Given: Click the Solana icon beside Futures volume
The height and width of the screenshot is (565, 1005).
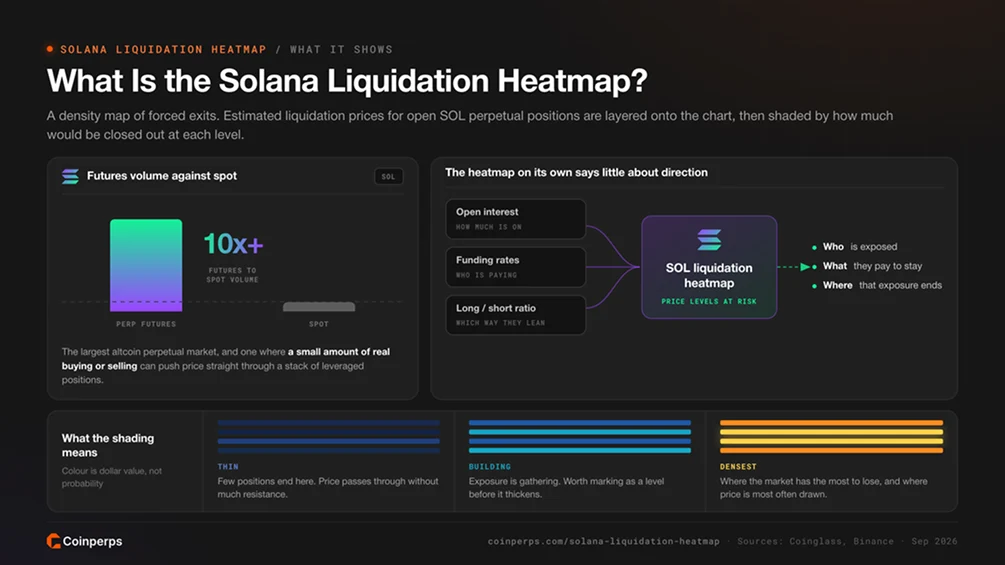Looking at the screenshot, I should point(71,176).
